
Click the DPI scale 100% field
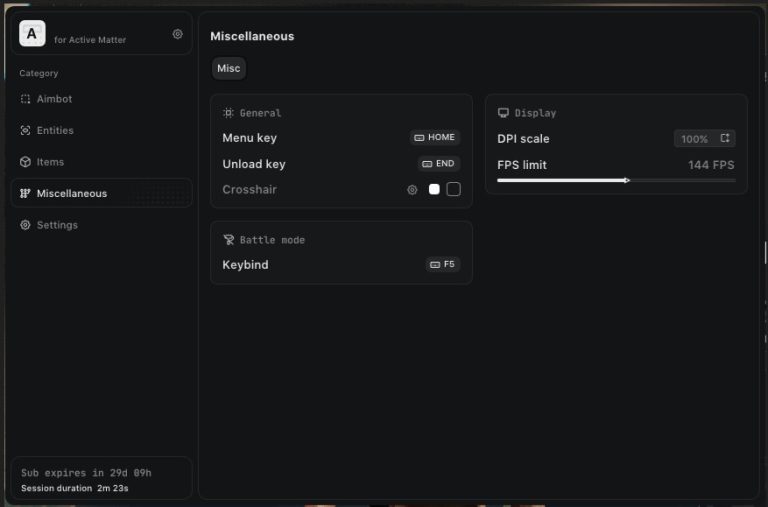tap(694, 139)
